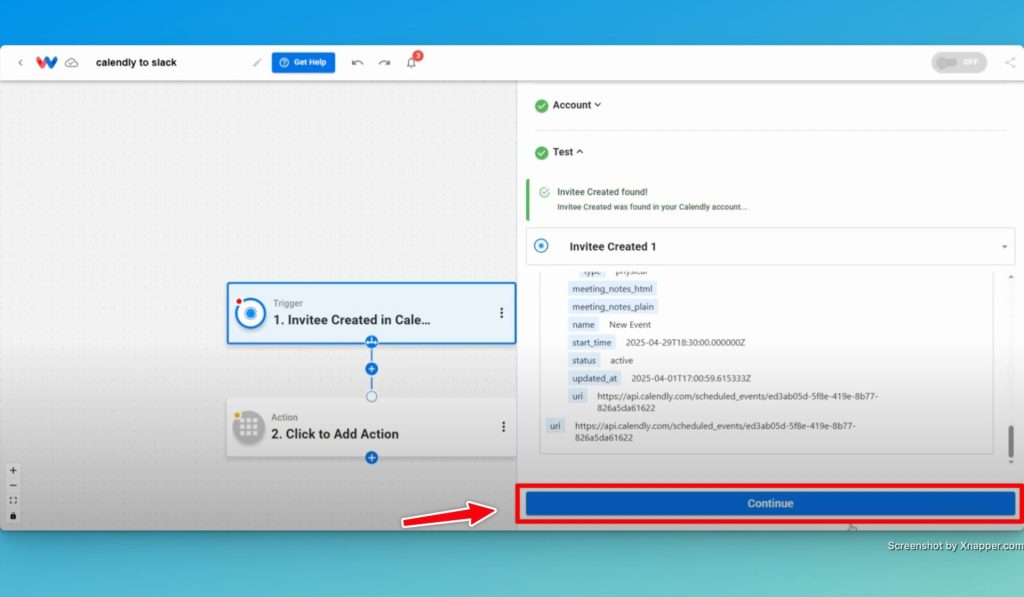Click the active status value
1024x597 pixels.
(621, 361)
